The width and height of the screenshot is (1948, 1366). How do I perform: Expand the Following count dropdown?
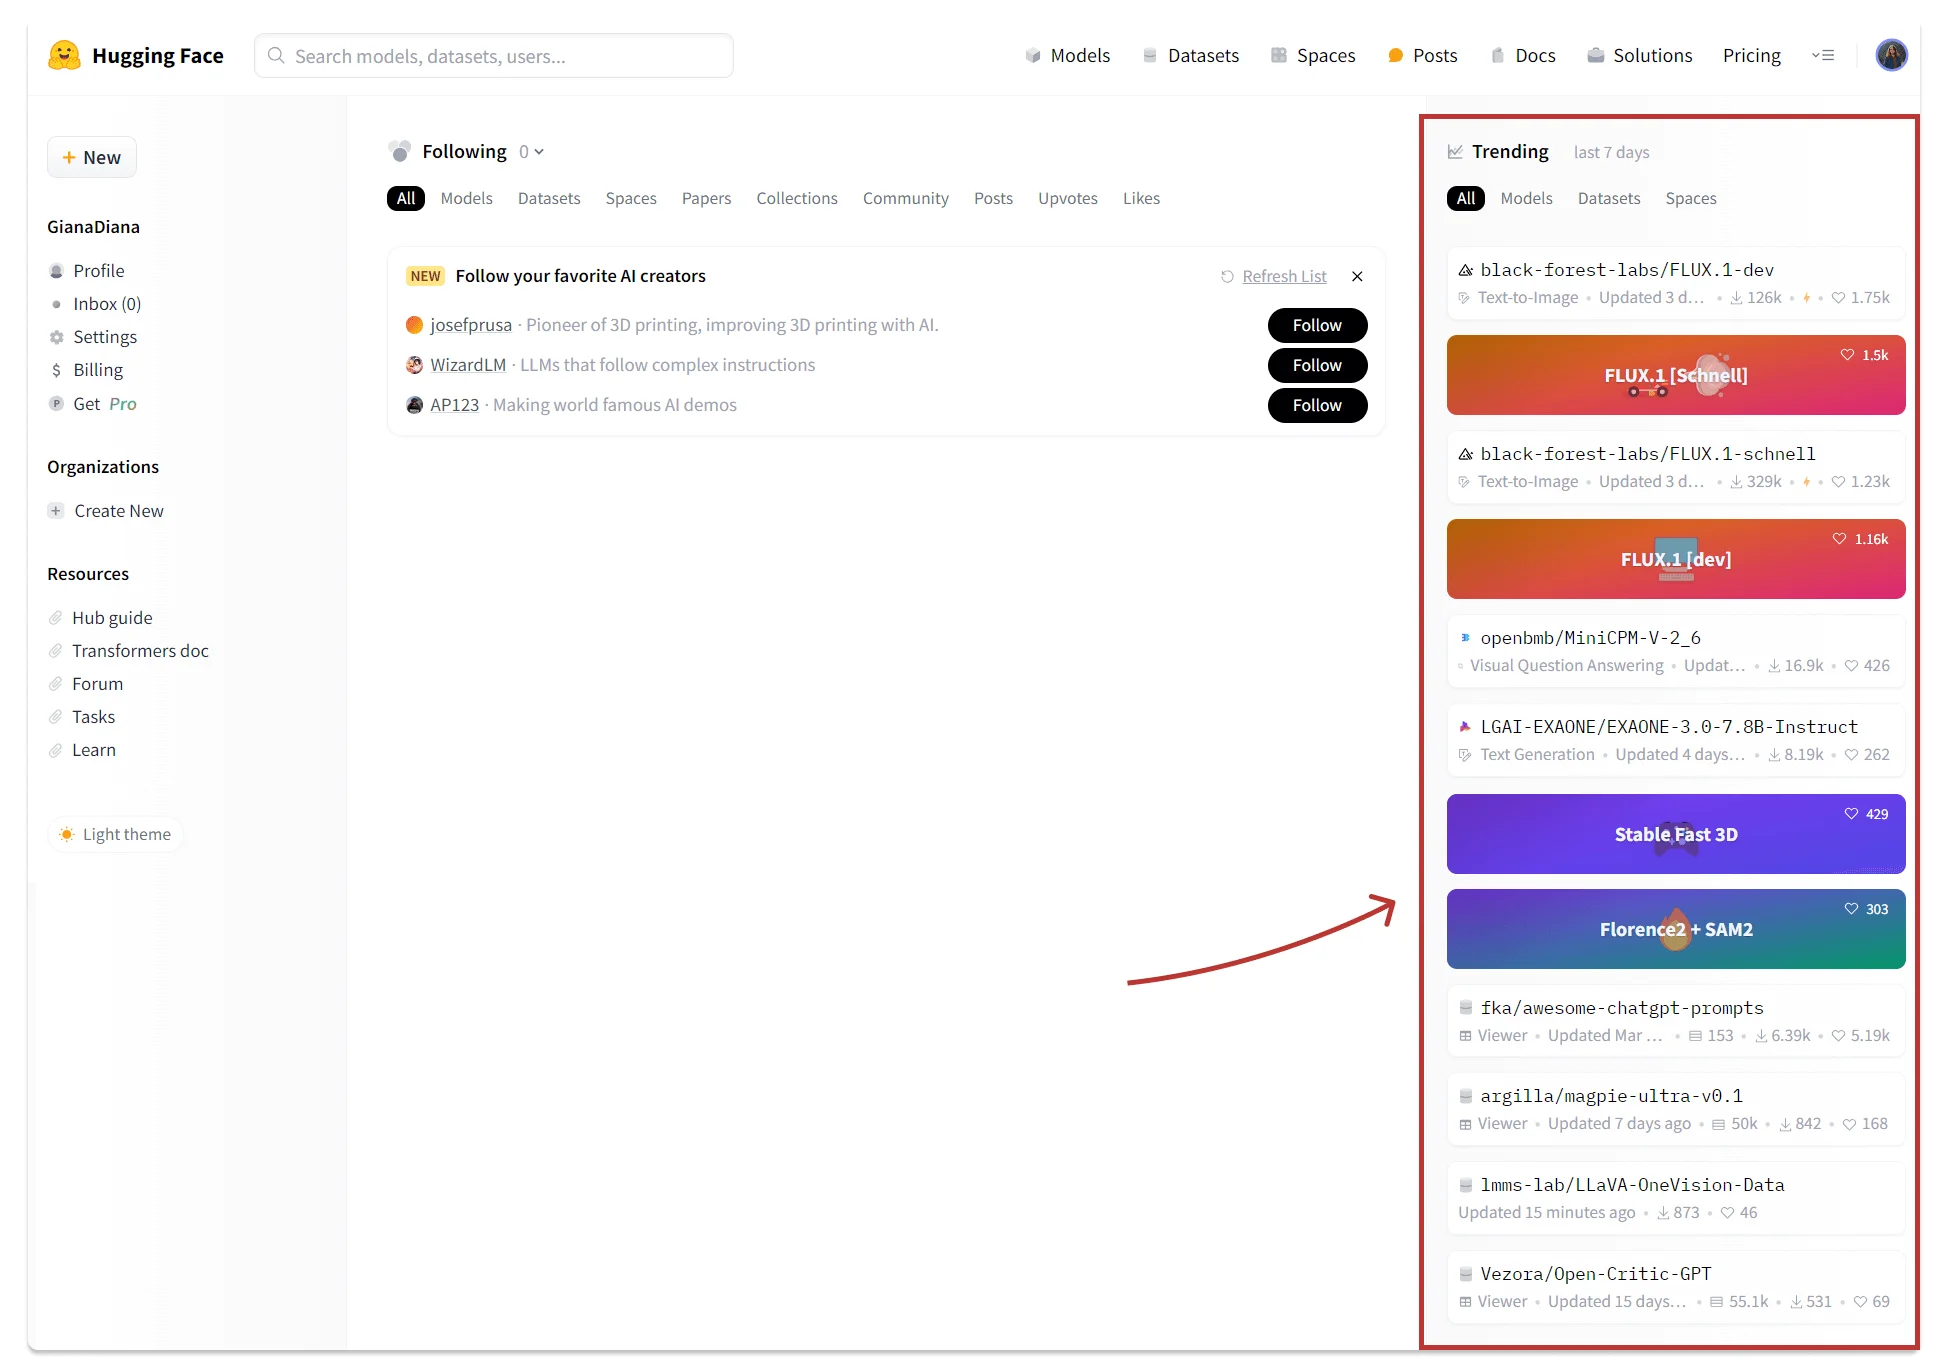(532, 152)
